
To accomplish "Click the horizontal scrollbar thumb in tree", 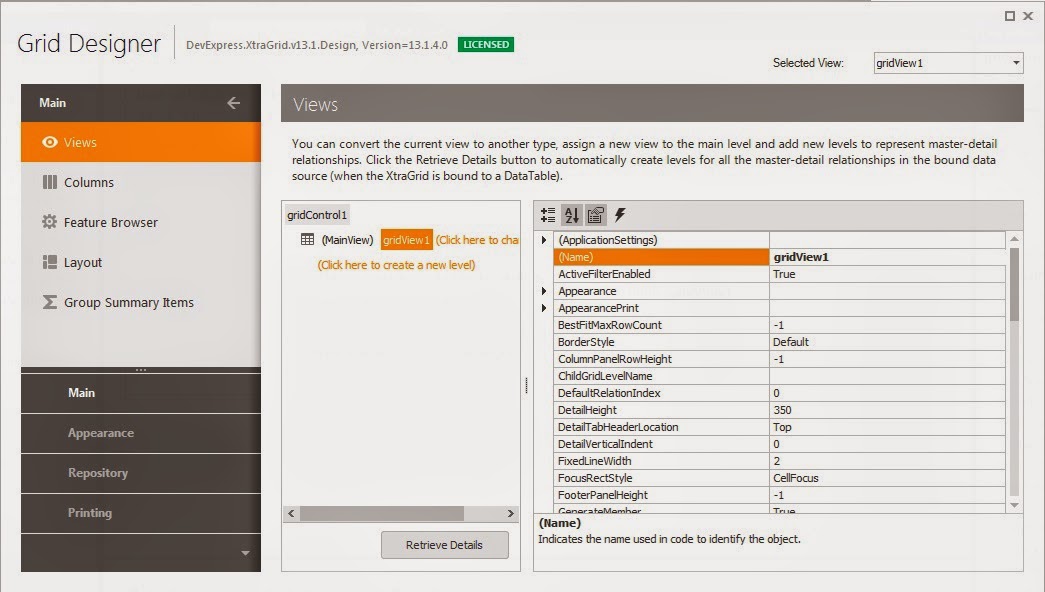I will pos(382,513).
